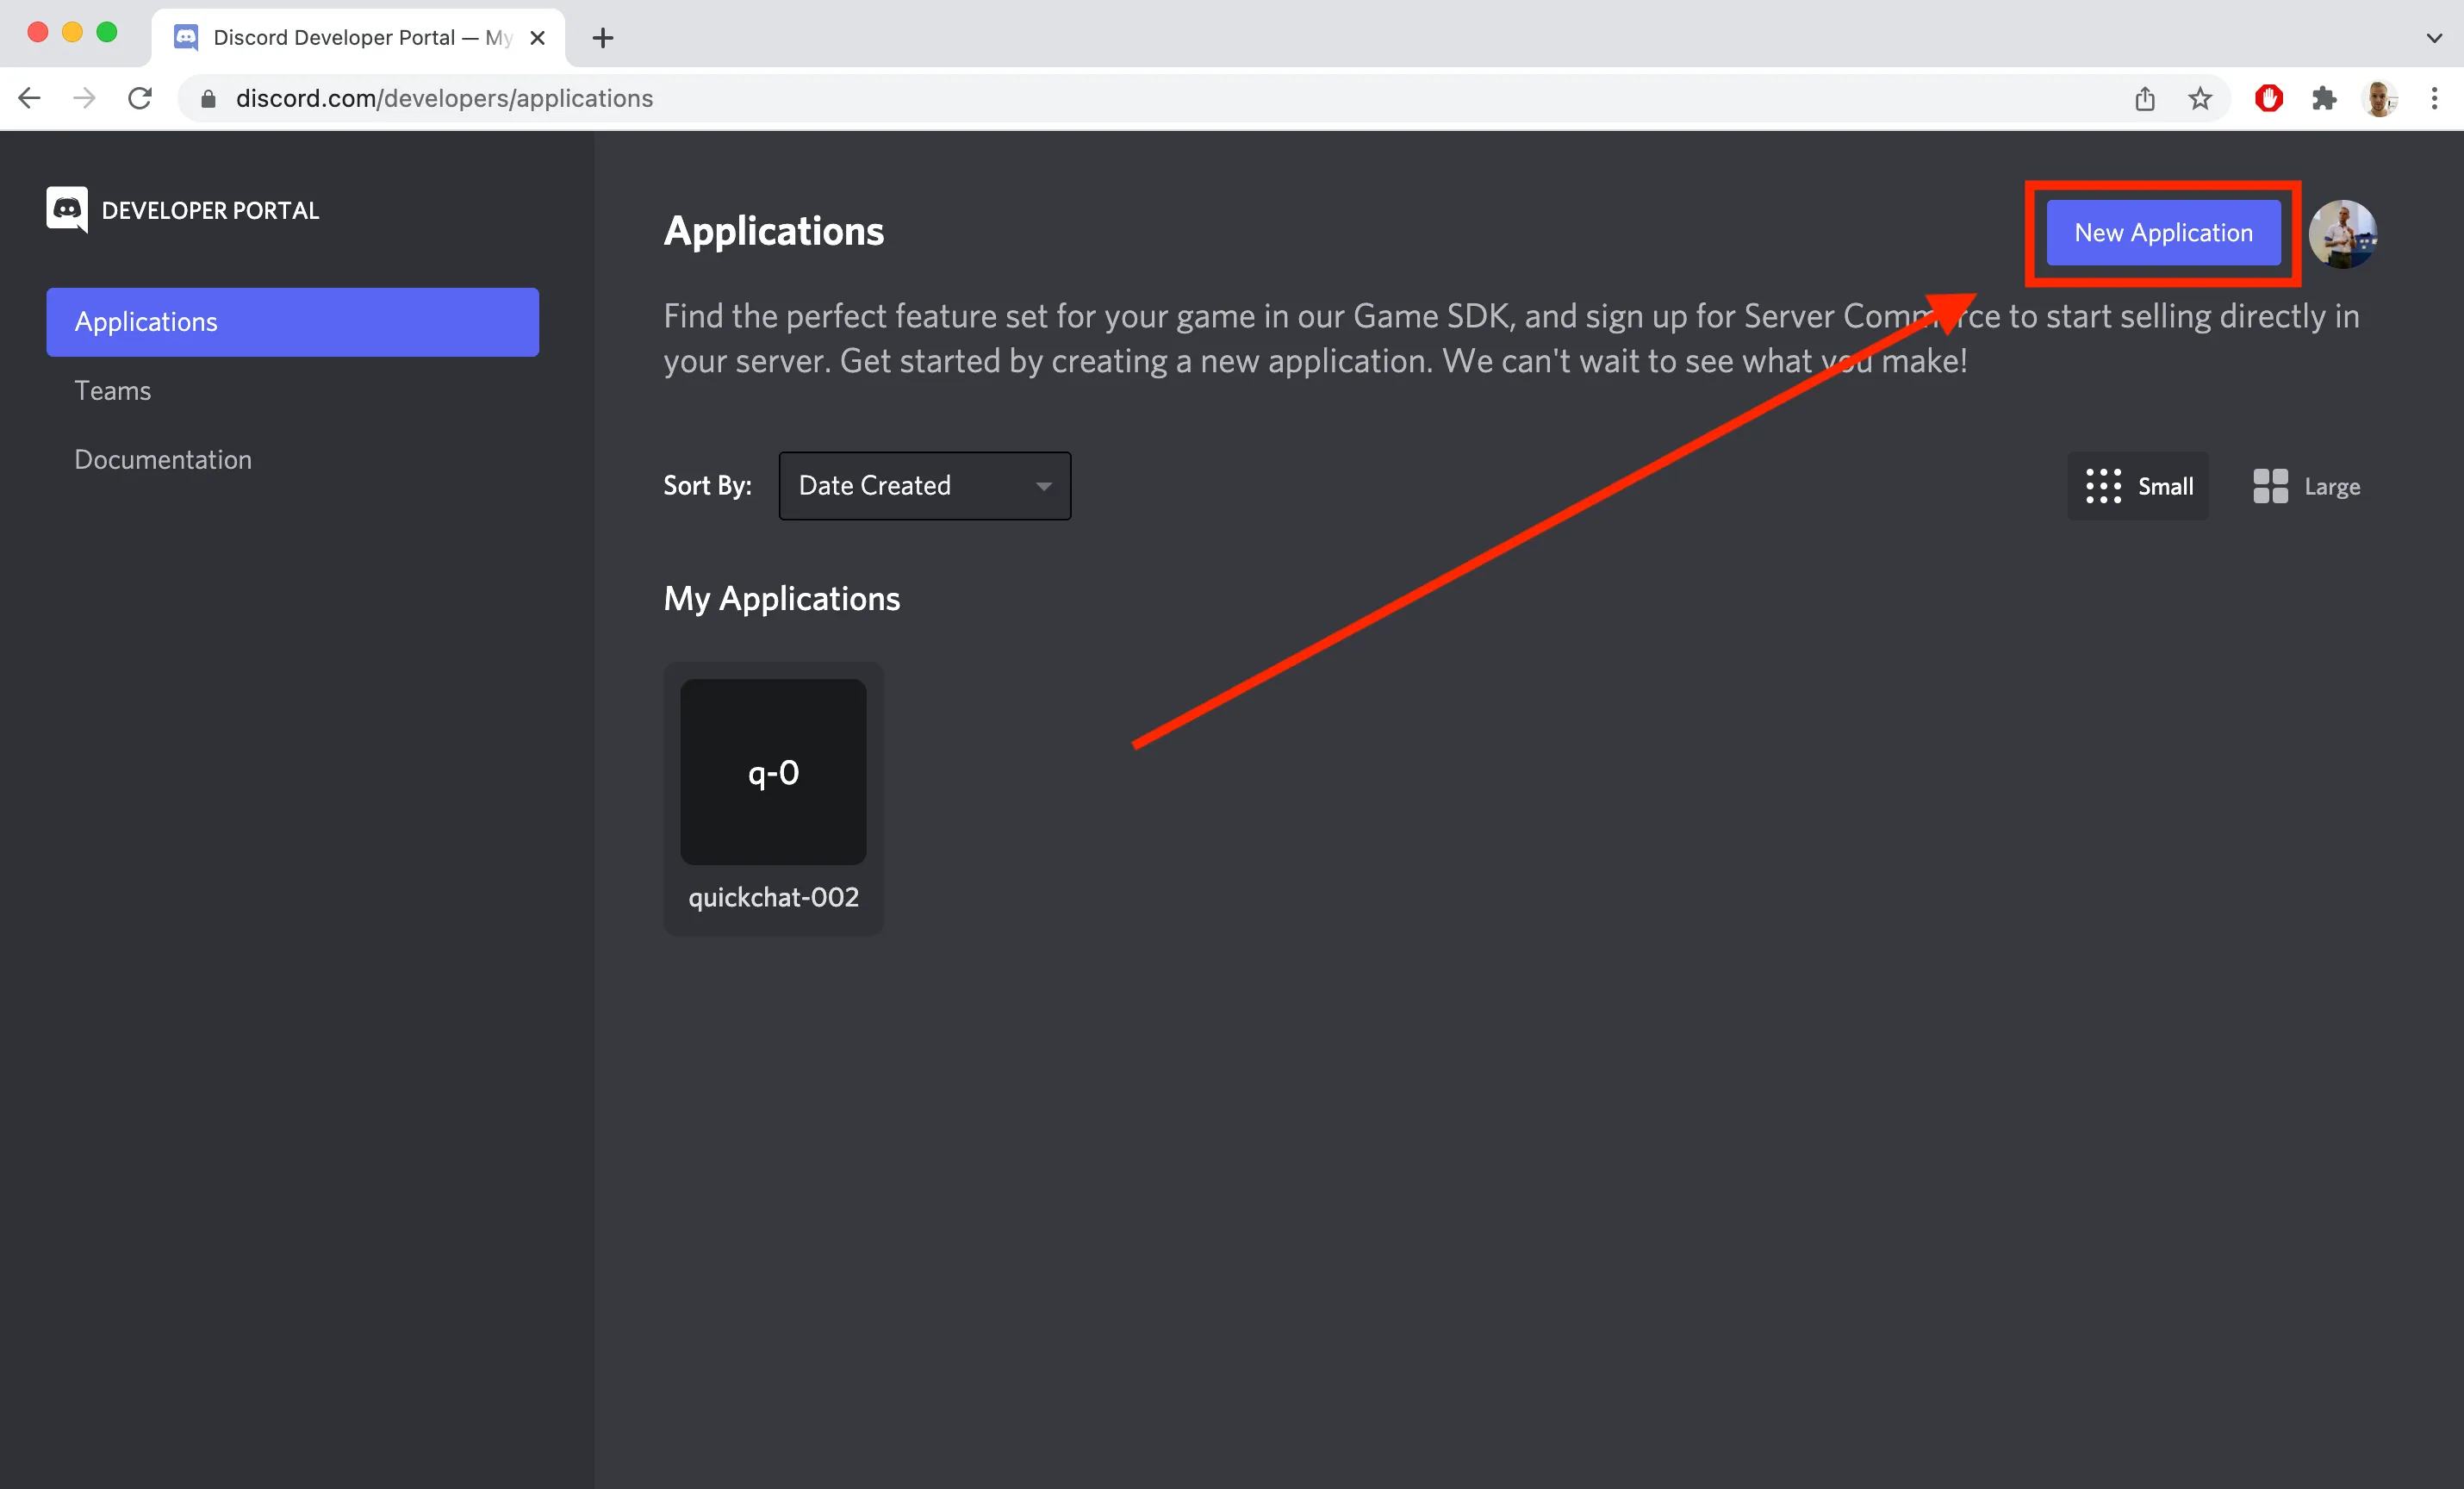Open the red ad blocker extension

click(x=2268, y=98)
